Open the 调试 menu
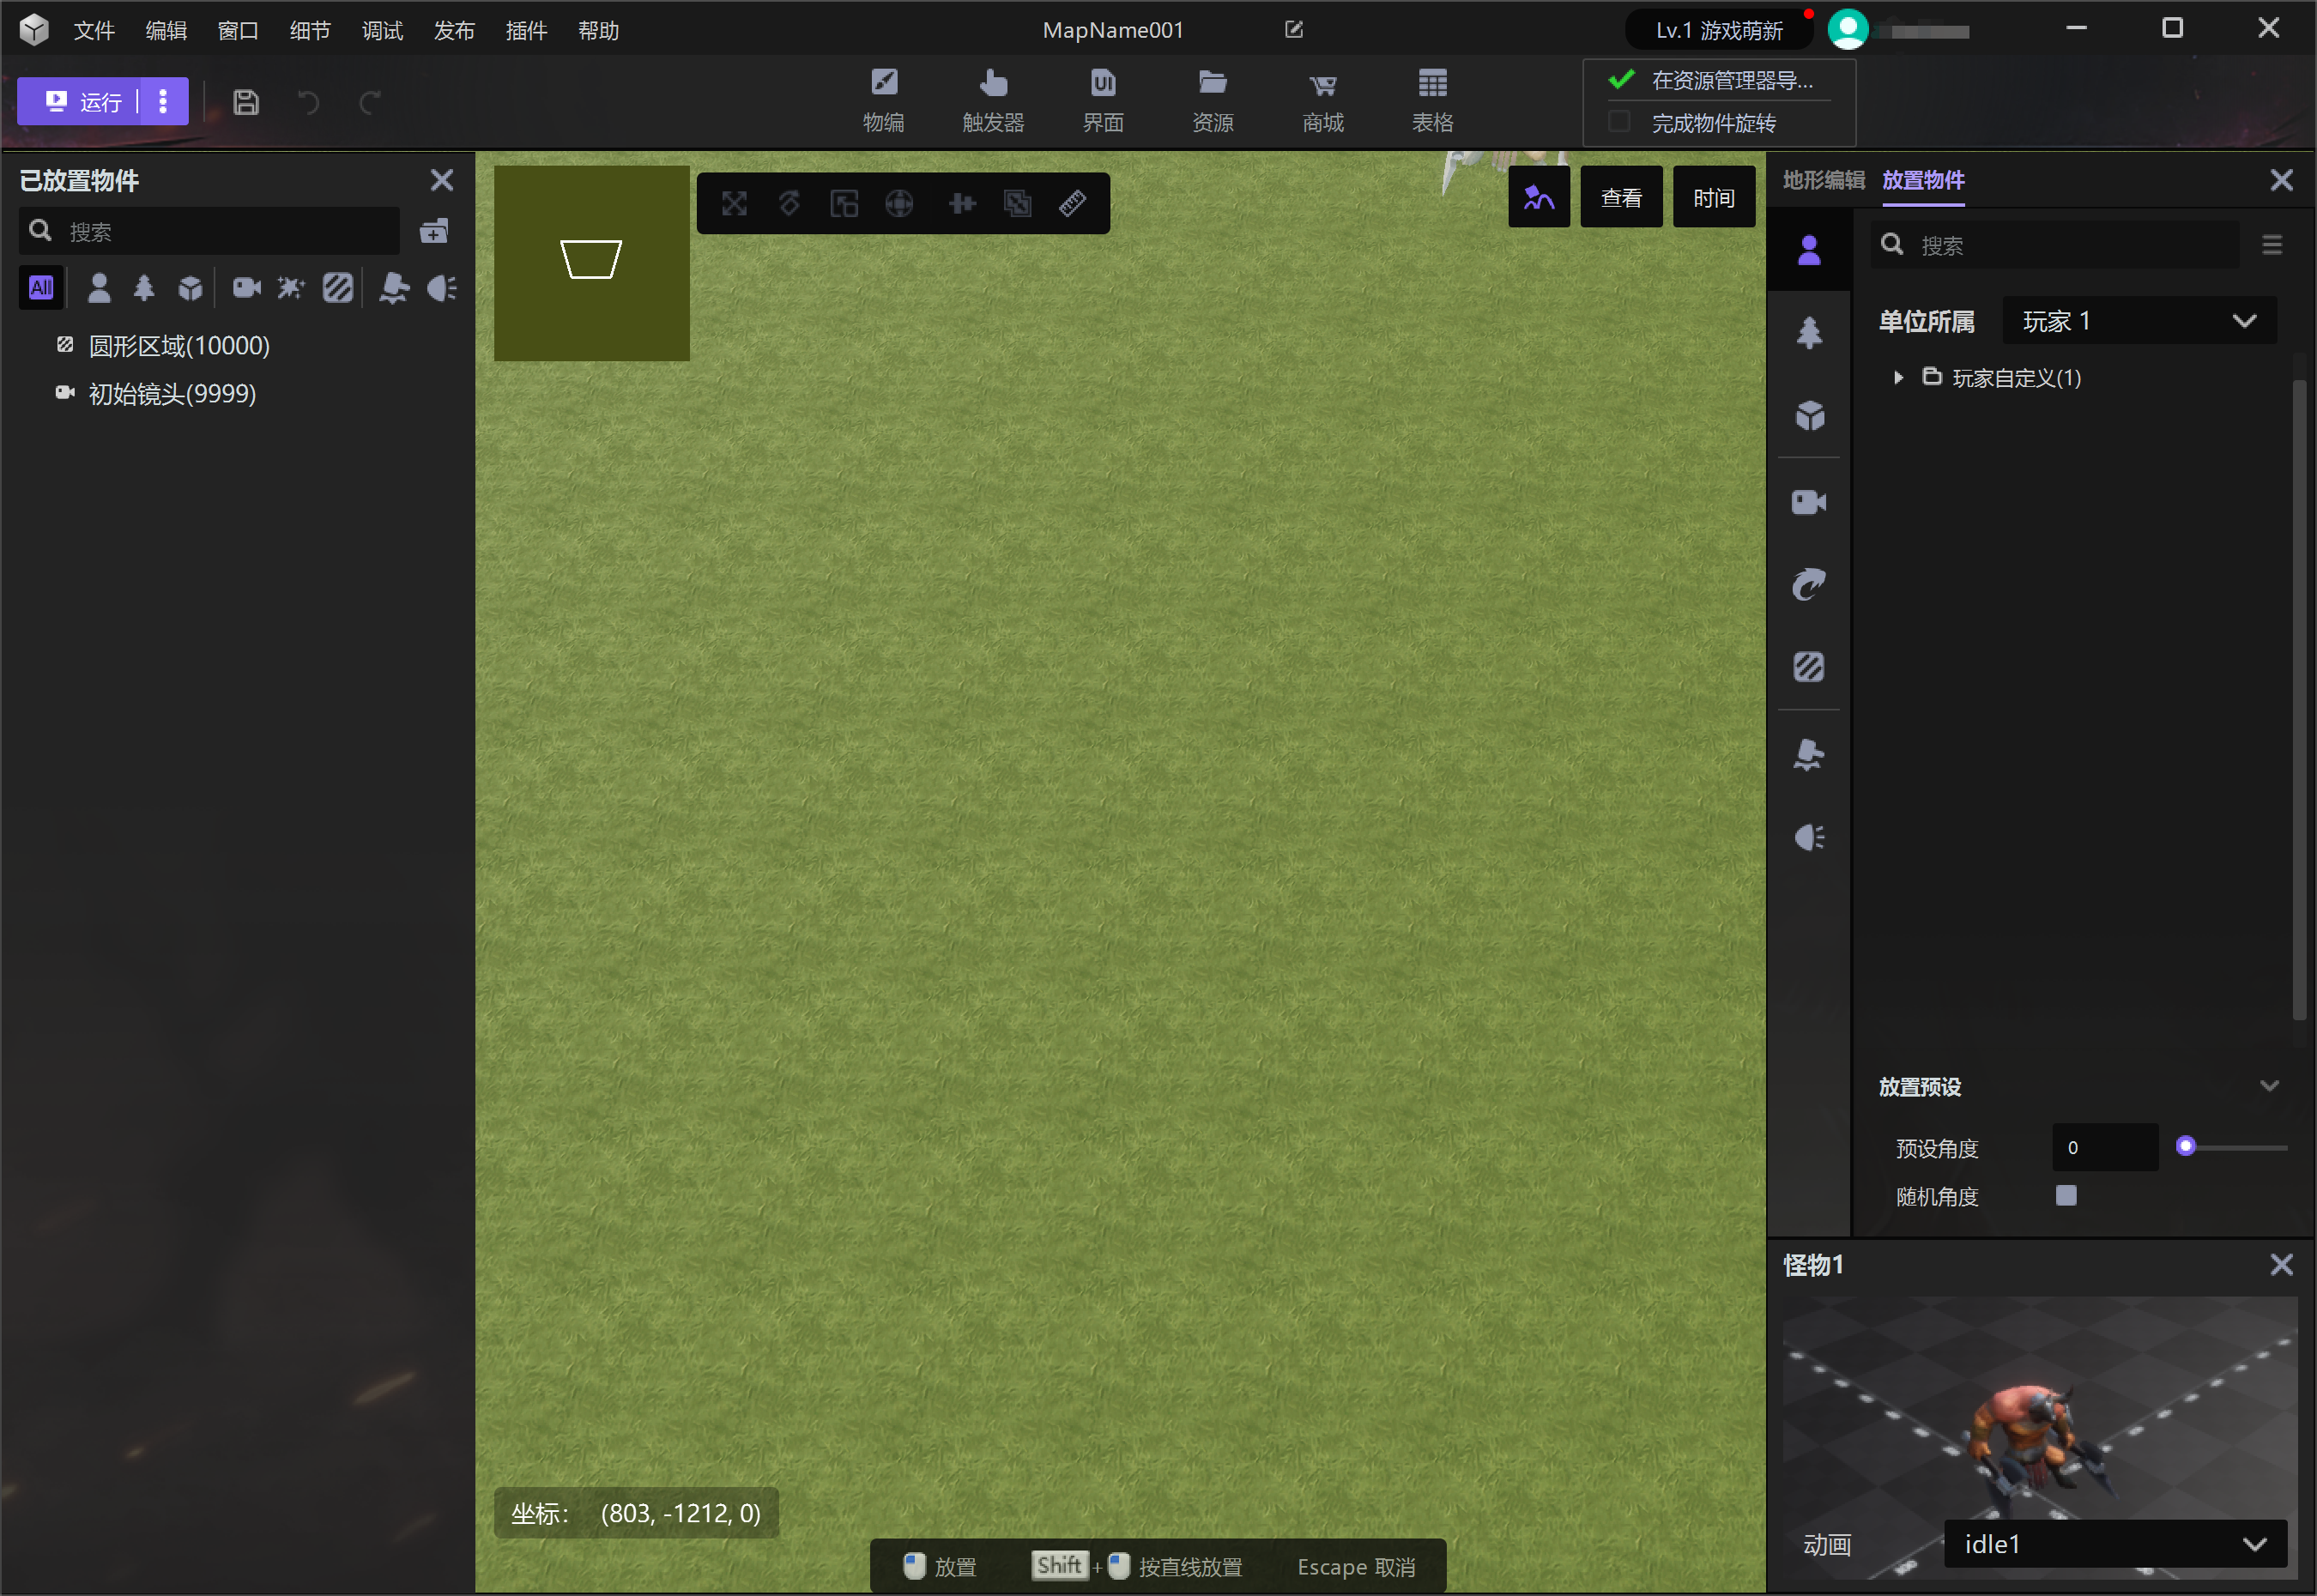 pos(382,30)
